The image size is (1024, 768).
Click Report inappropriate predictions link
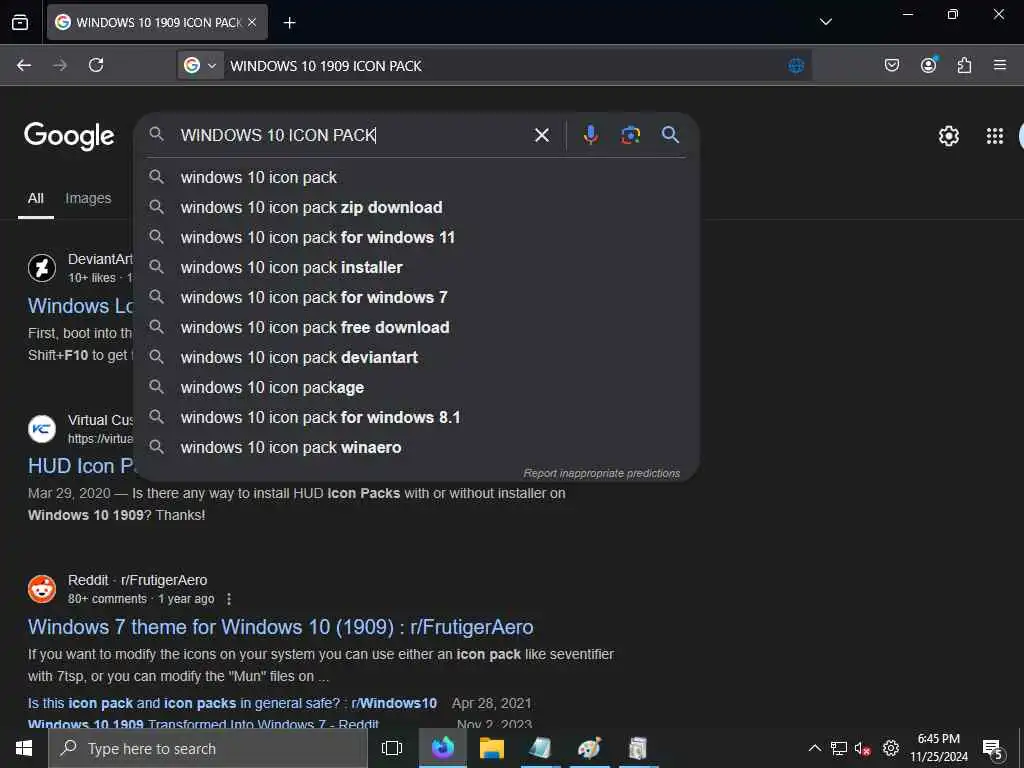click(x=601, y=473)
